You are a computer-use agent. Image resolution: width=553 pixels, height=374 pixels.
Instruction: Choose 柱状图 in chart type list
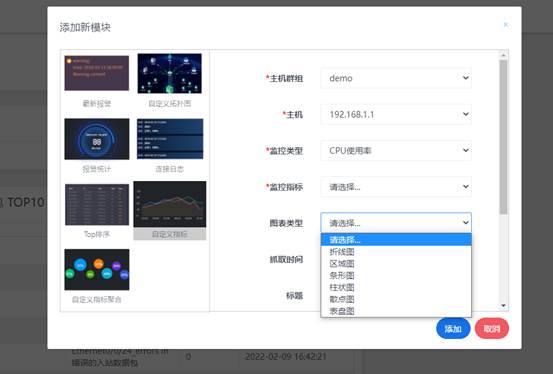[396, 287]
